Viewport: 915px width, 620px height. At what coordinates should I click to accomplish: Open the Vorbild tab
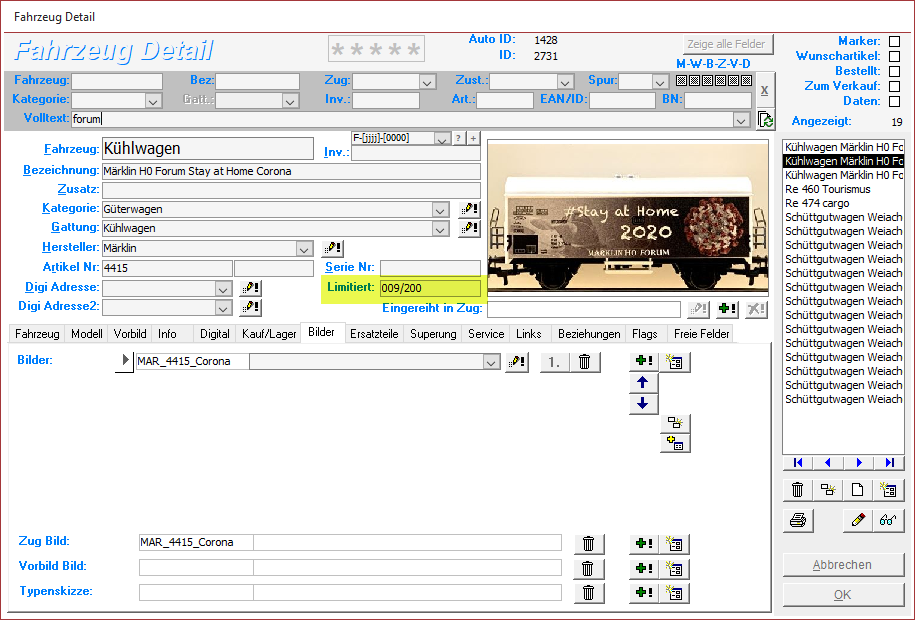pos(130,334)
